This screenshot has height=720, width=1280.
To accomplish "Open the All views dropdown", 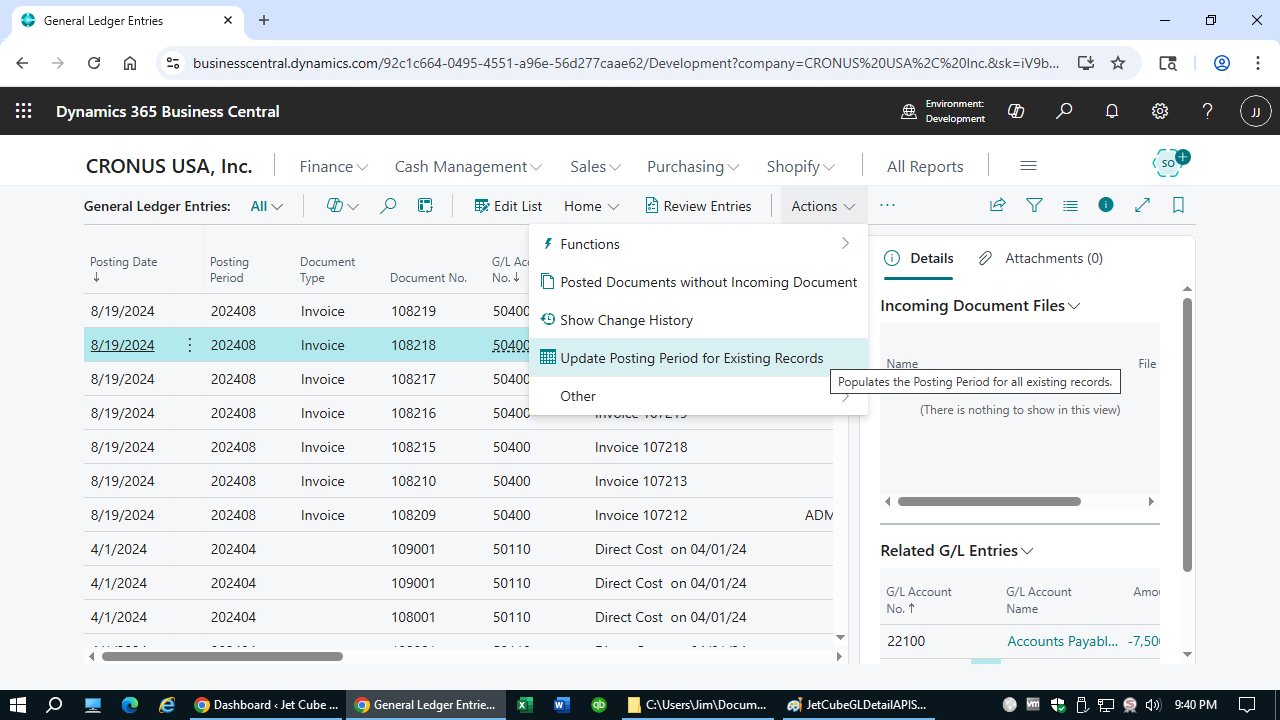I will coord(267,206).
